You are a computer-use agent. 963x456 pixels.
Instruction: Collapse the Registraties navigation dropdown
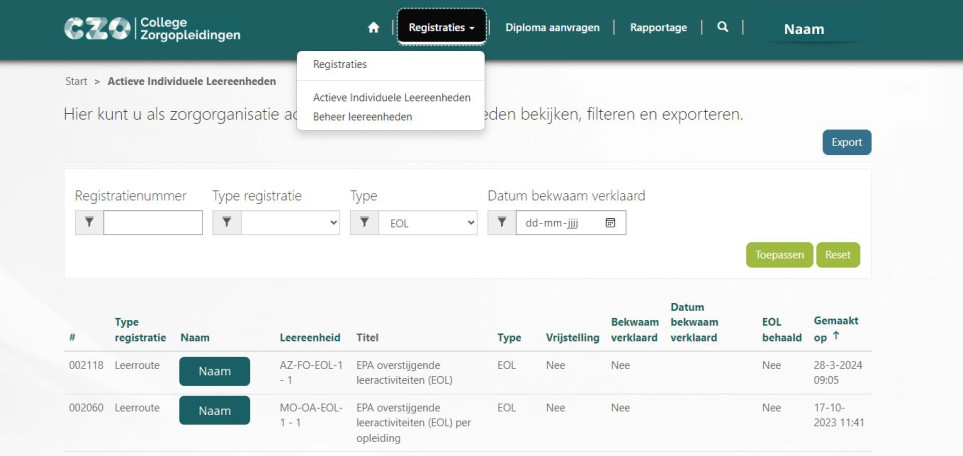(442, 28)
